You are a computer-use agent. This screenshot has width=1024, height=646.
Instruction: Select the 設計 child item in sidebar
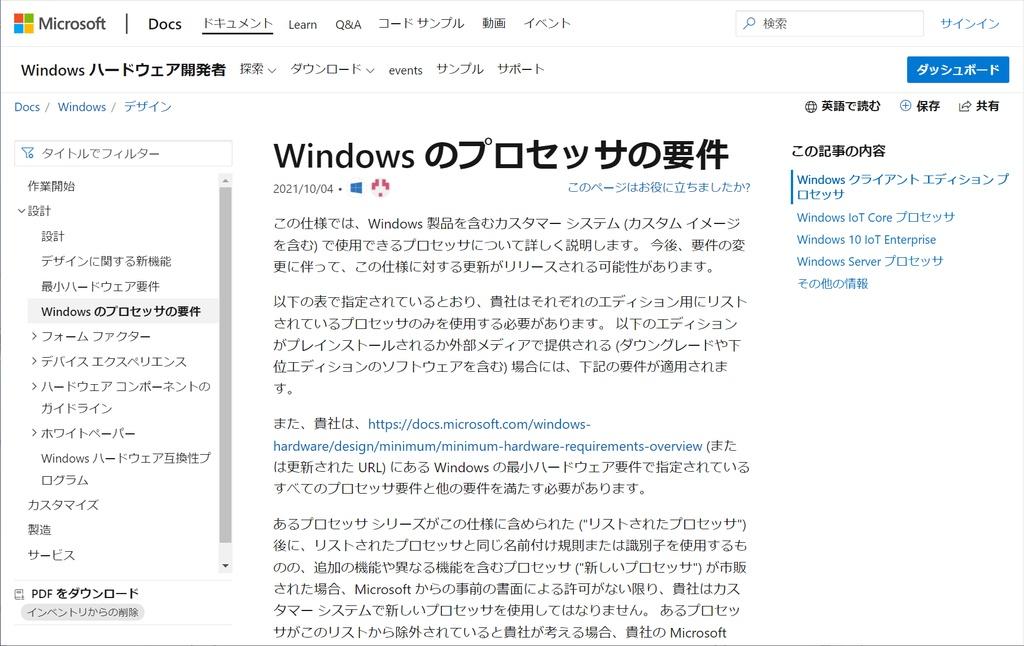pyautogui.click(x=53, y=236)
